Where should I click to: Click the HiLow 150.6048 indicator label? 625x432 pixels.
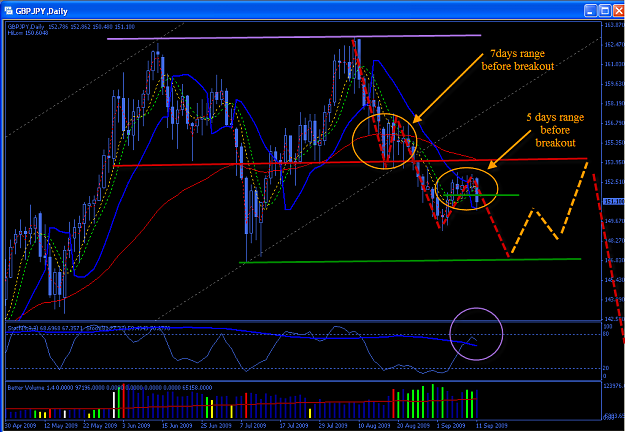tap(28, 33)
